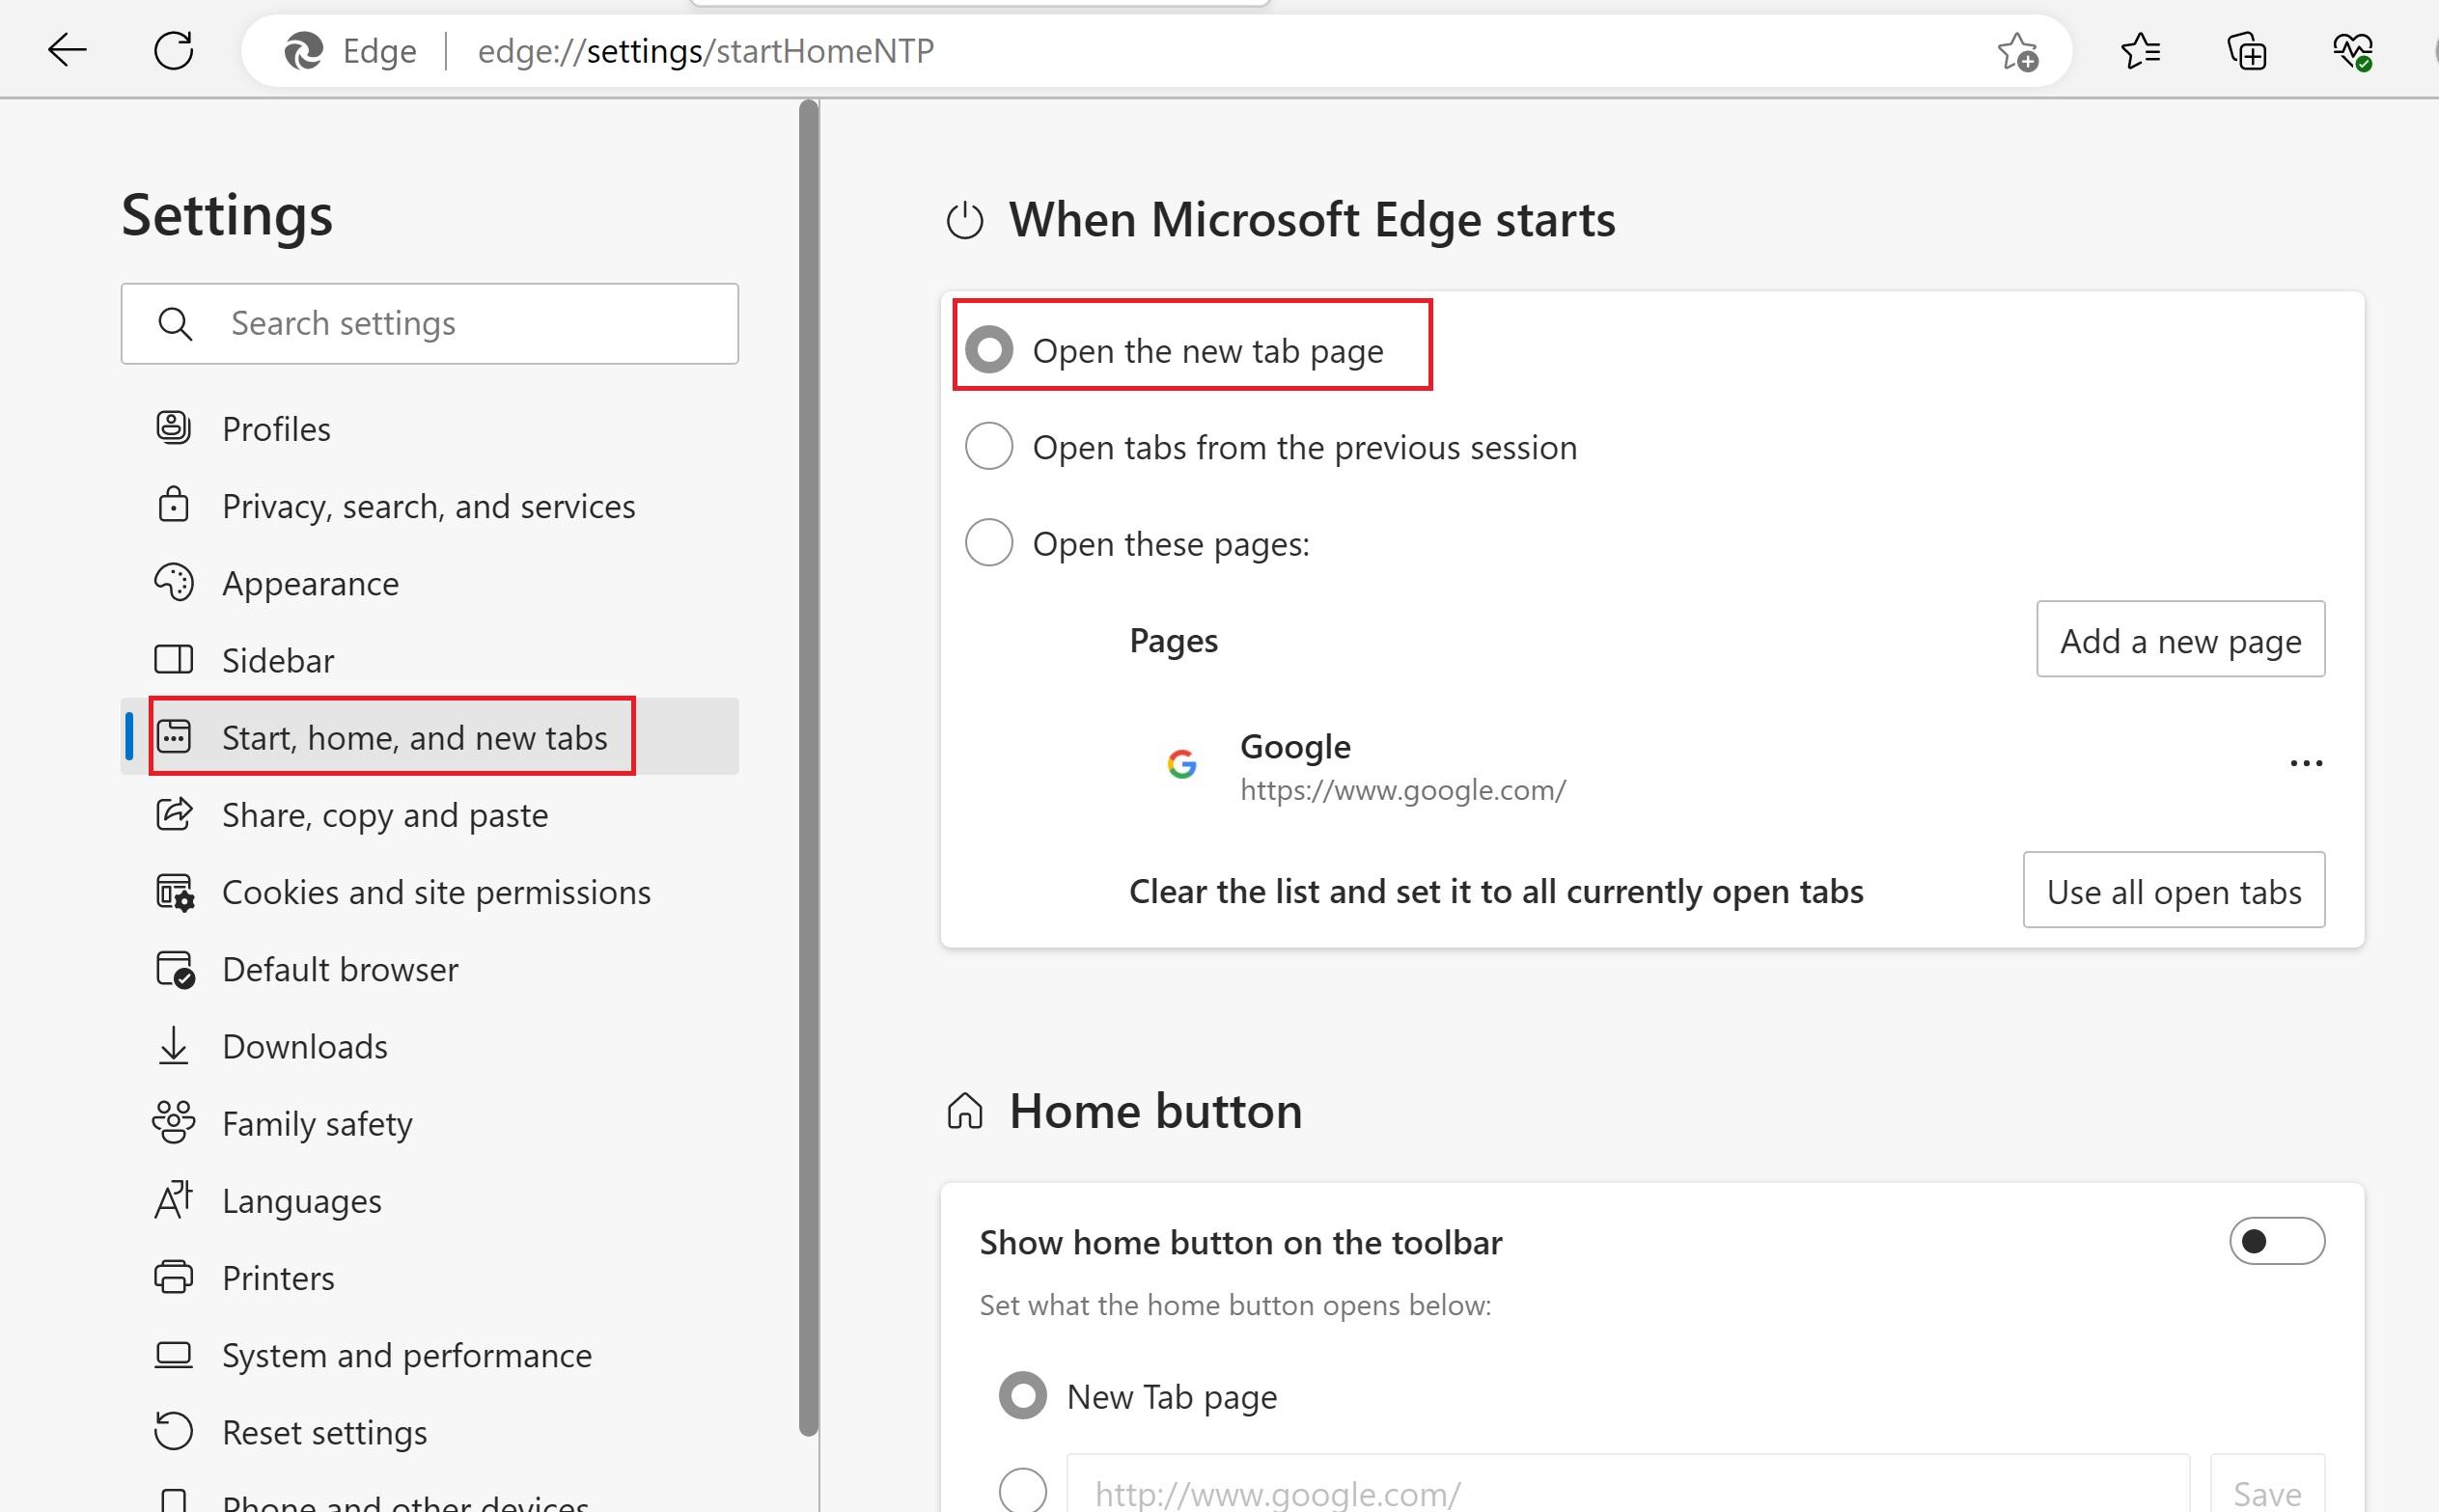Viewport: 2439px width, 1512px height.
Task: Click the Home button section heading
Action: (x=1155, y=1111)
